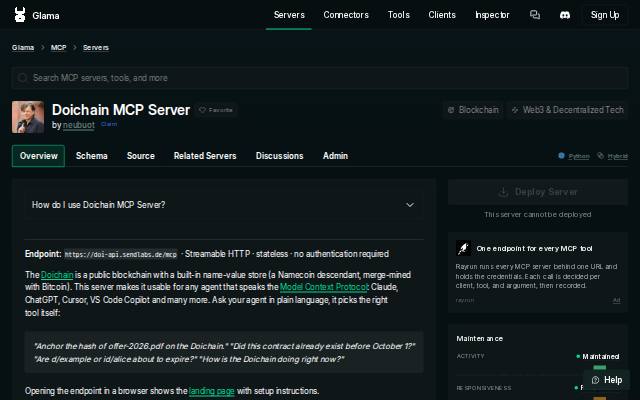
Task: Focus the Search MCP servers field
Action: (320, 78)
